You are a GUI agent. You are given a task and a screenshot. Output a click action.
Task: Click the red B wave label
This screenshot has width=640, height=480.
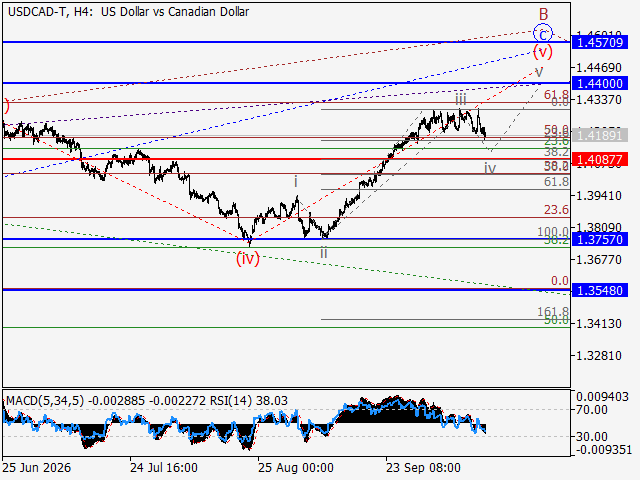pyautogui.click(x=543, y=15)
